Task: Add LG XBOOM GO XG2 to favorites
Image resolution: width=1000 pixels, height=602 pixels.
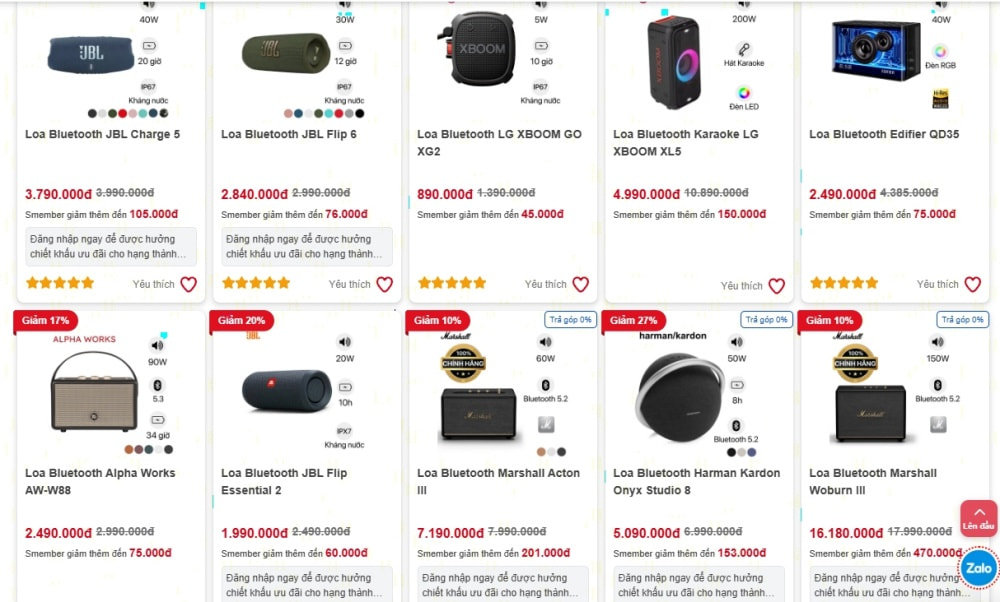Action: pyautogui.click(x=580, y=284)
